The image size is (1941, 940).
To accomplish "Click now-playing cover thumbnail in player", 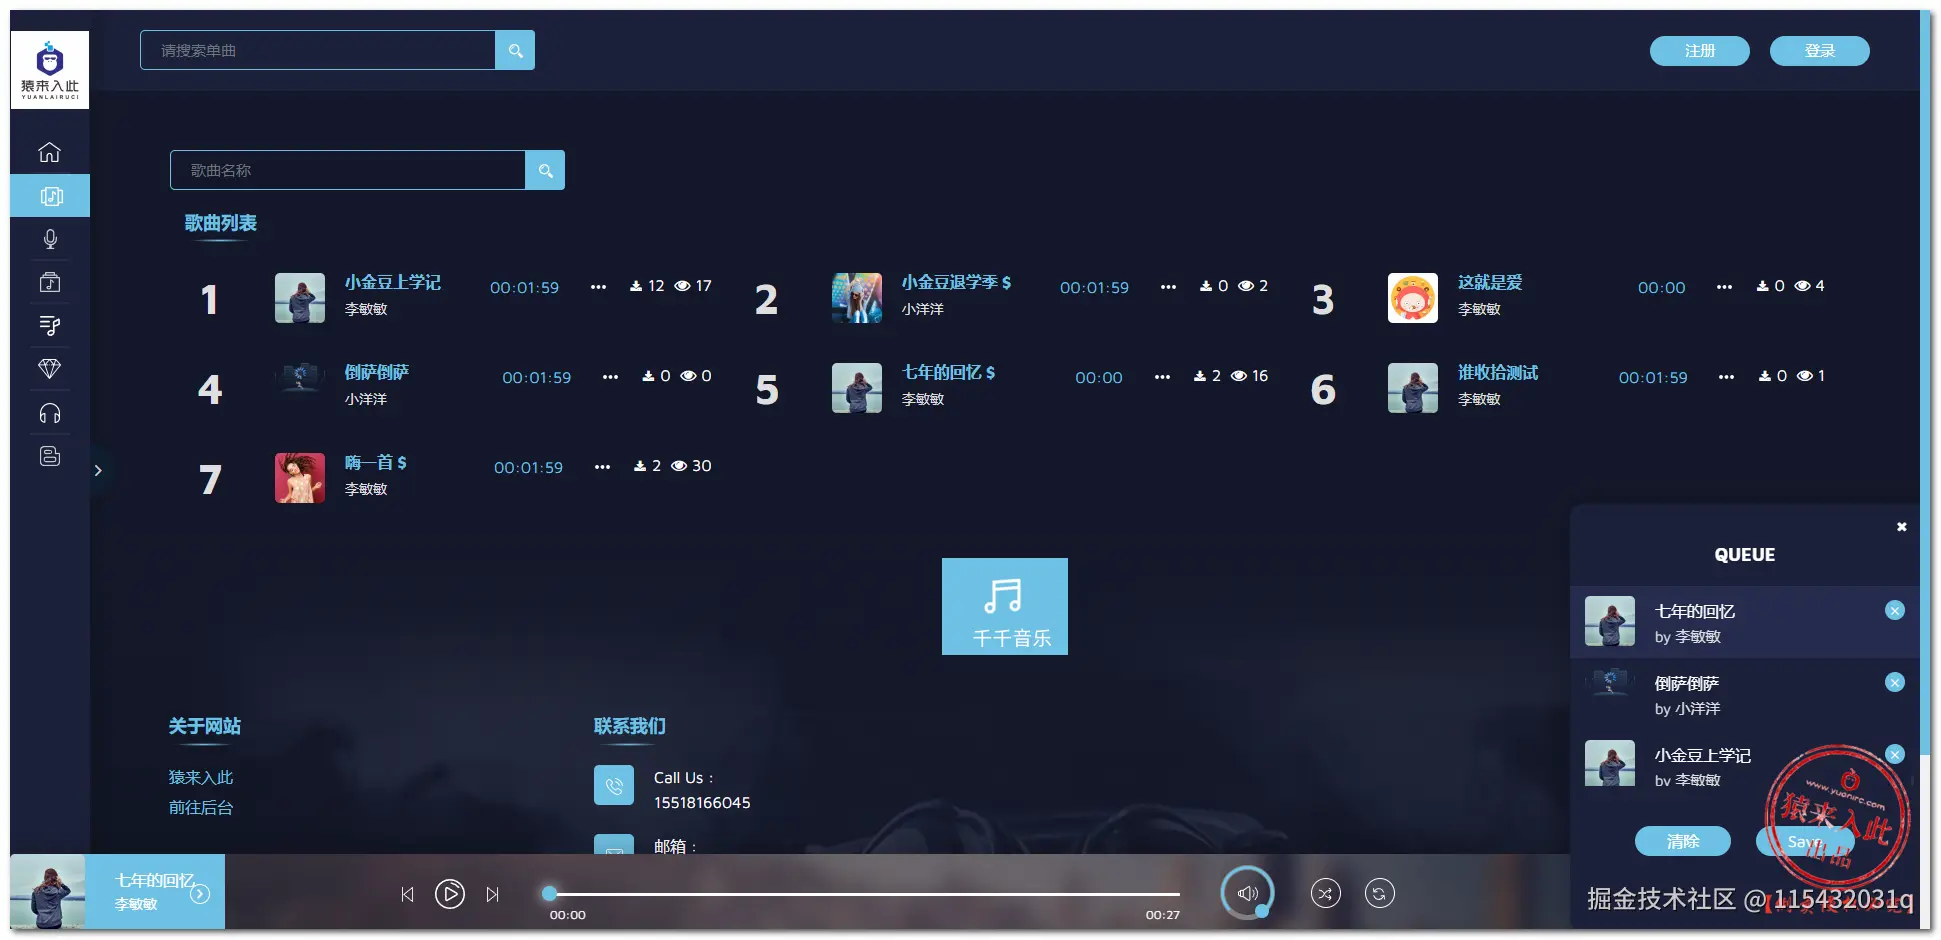I will [47, 892].
